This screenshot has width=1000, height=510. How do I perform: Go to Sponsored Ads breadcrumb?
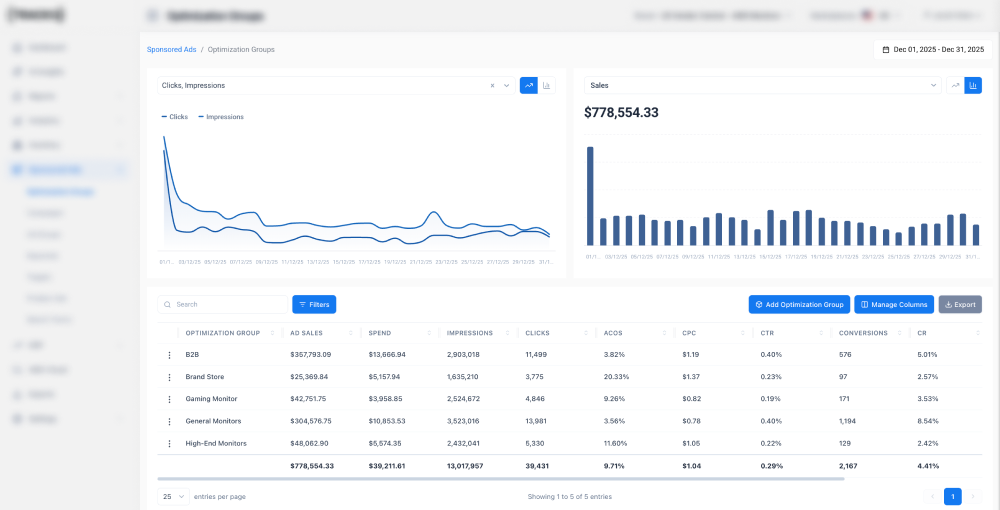tap(172, 49)
